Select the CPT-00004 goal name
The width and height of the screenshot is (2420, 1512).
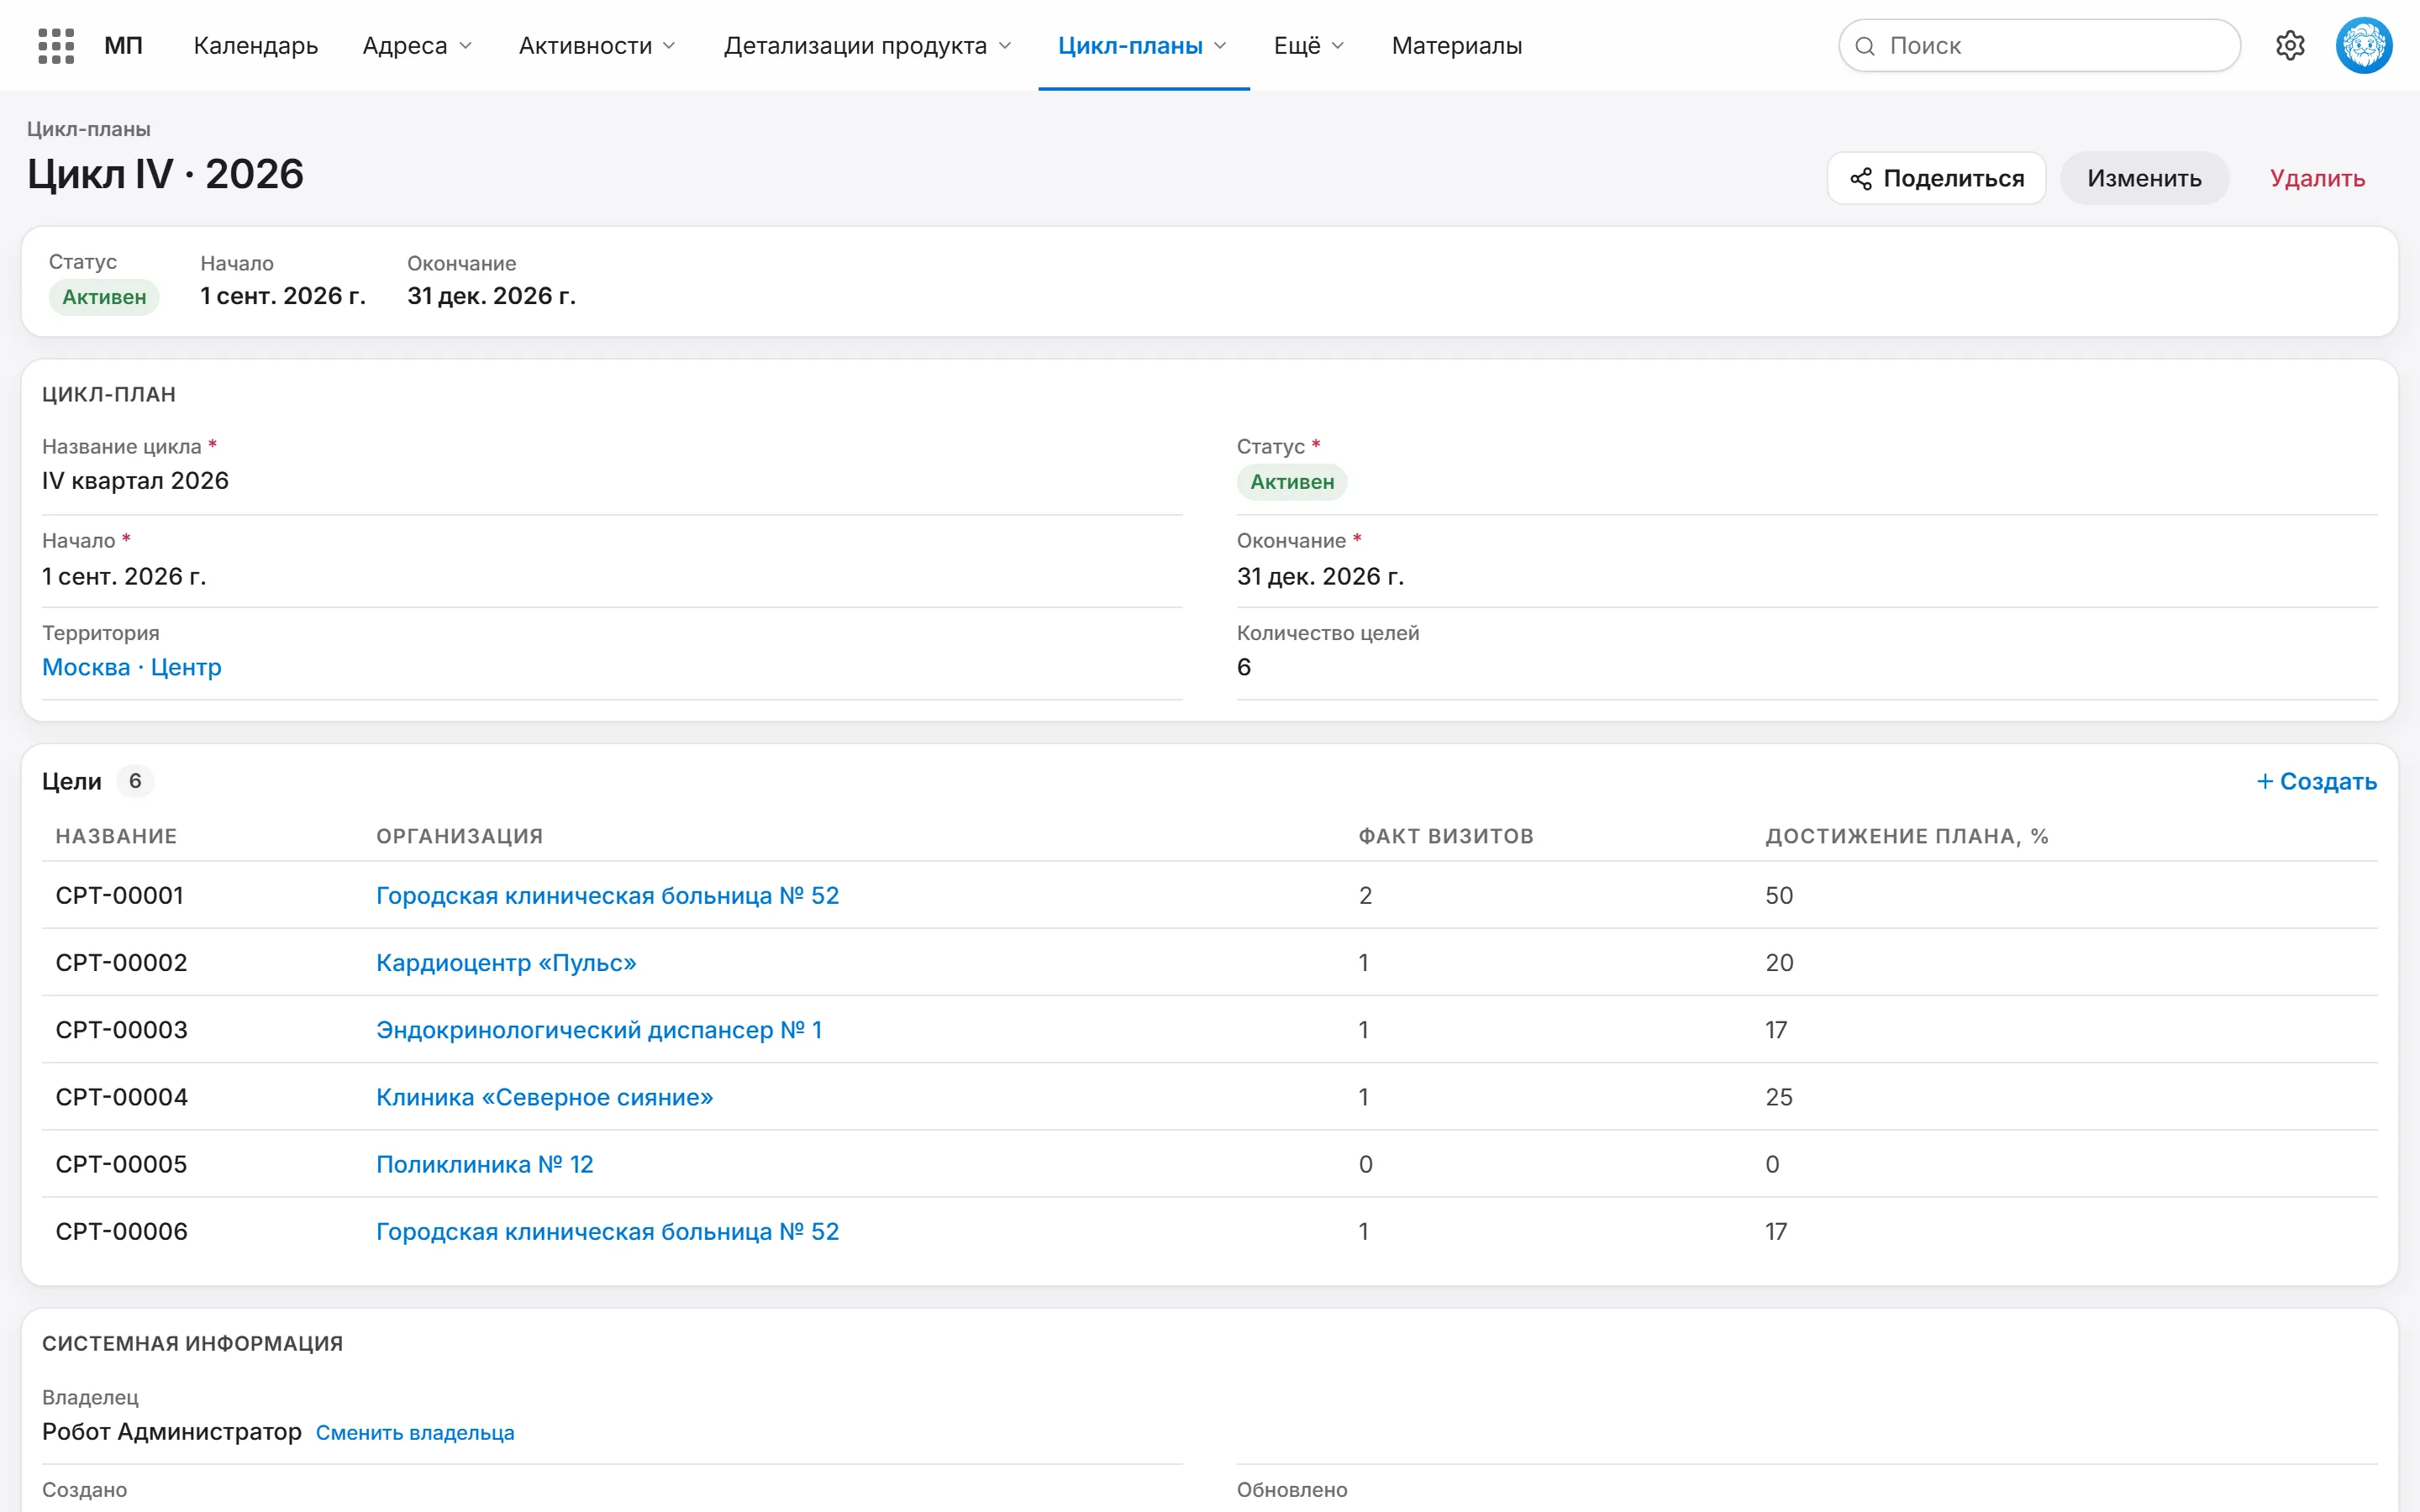tap(121, 1097)
